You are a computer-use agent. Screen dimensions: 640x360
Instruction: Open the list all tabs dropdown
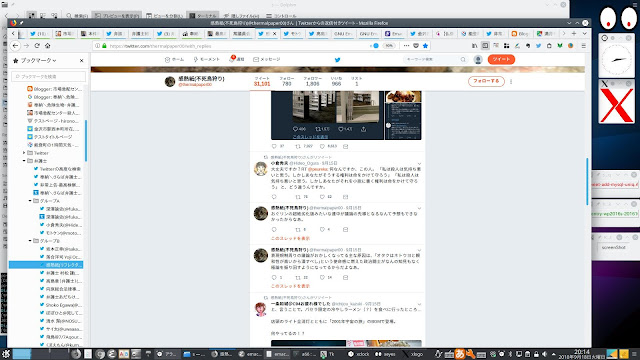point(584,33)
